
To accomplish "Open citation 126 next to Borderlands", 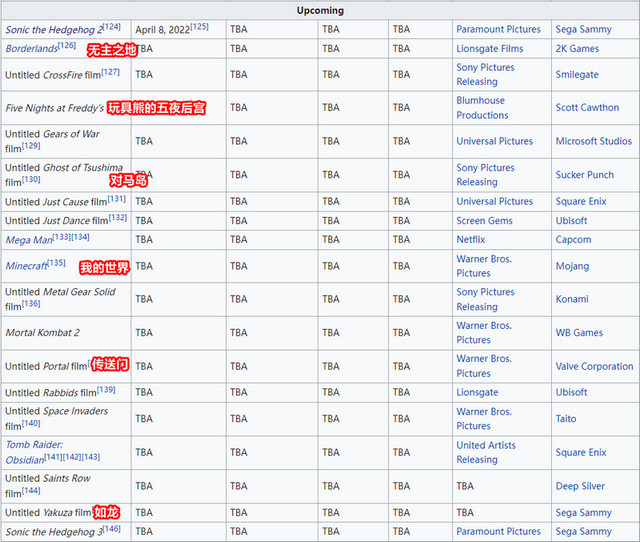I will click(x=67, y=45).
